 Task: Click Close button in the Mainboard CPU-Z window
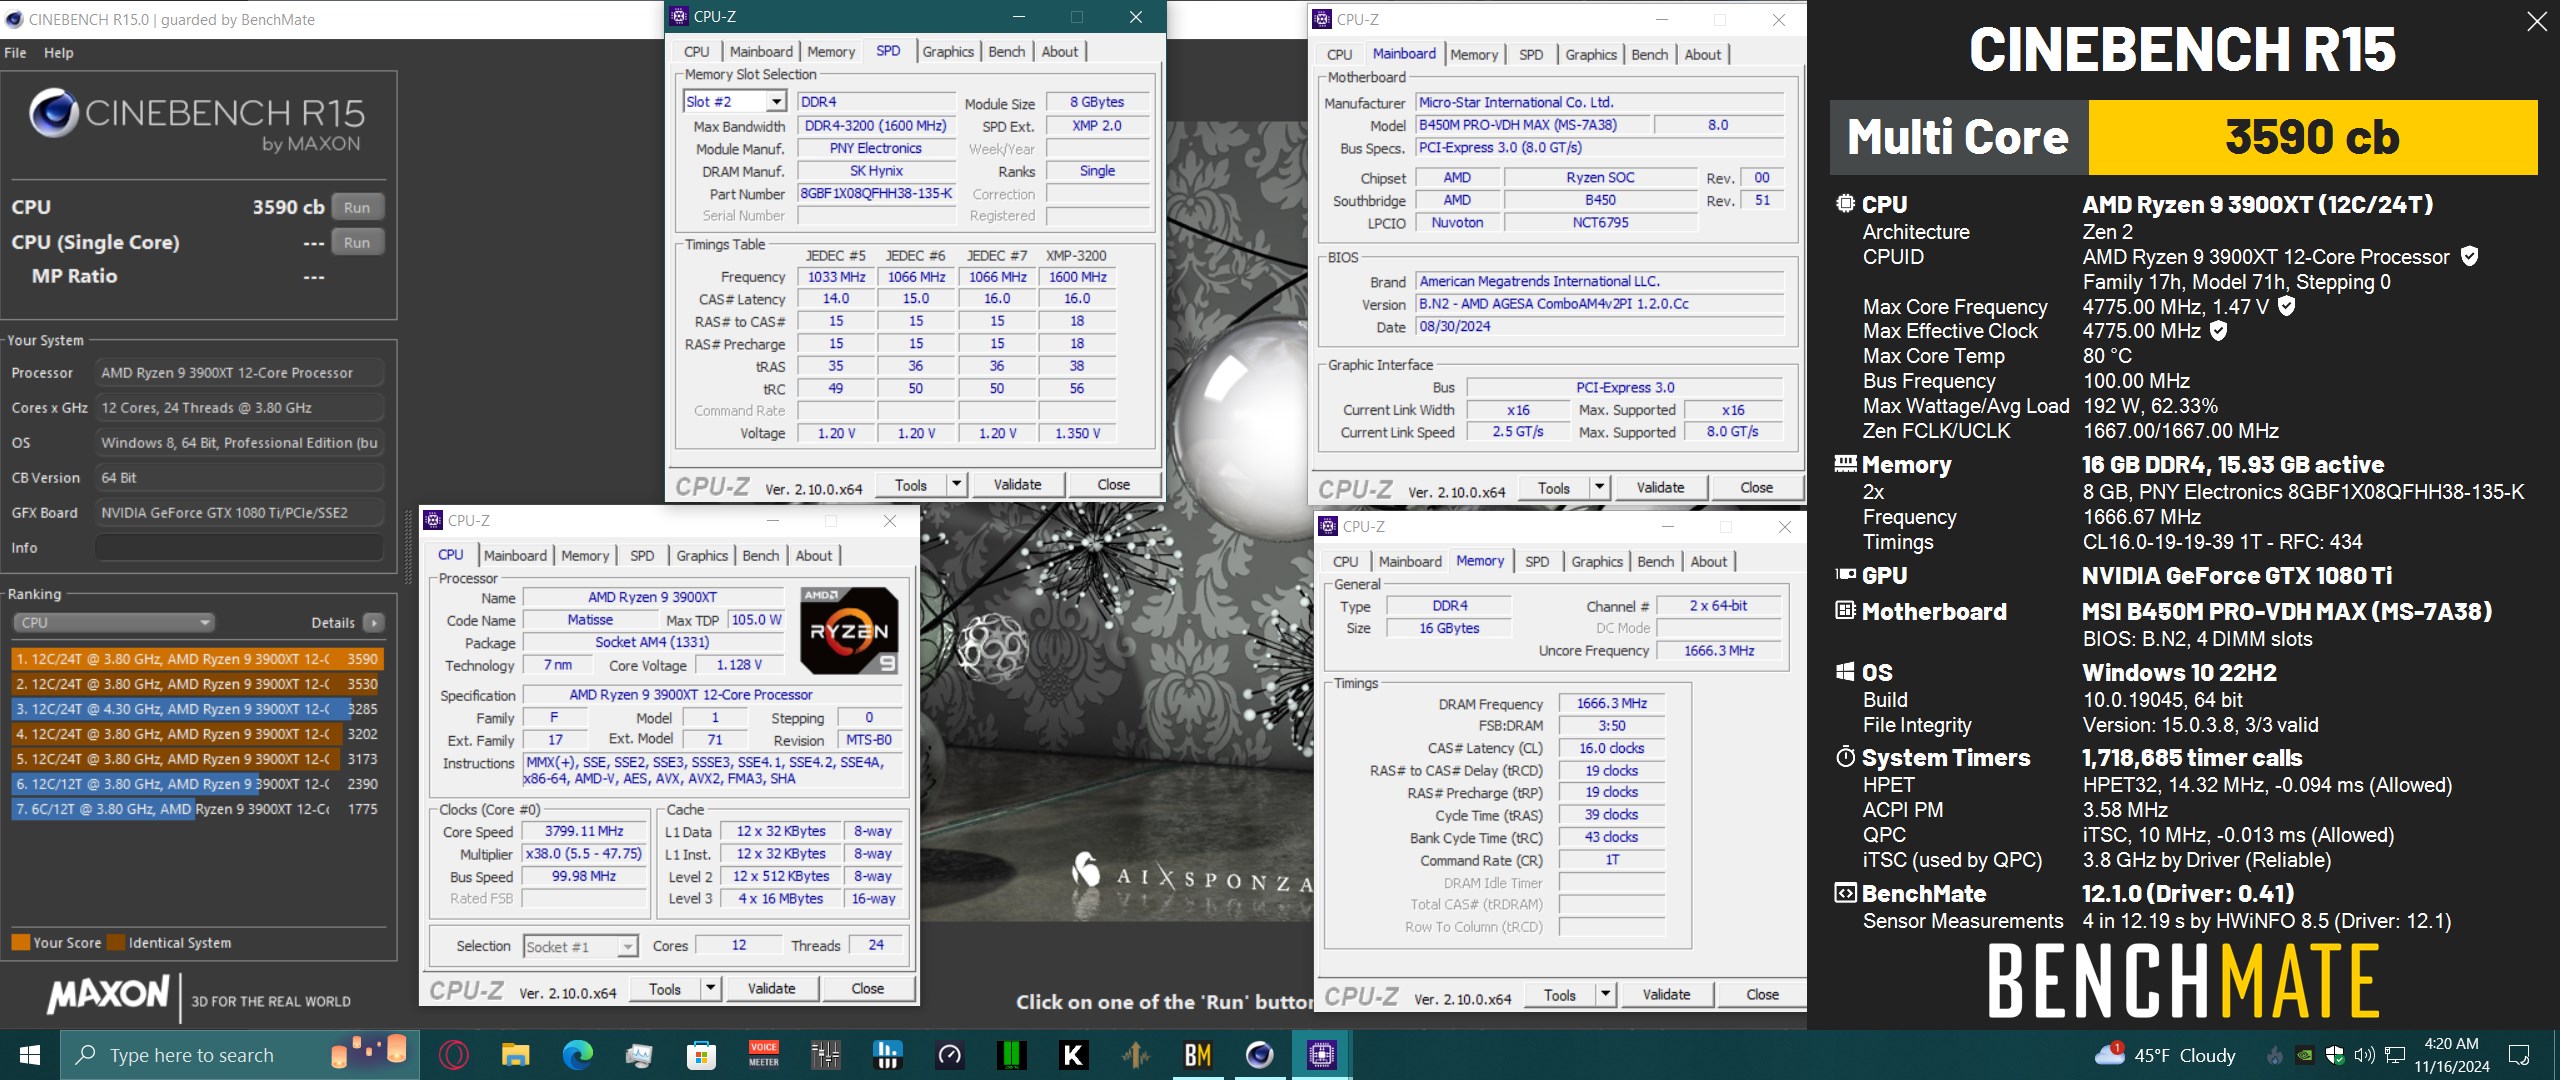1756,487
